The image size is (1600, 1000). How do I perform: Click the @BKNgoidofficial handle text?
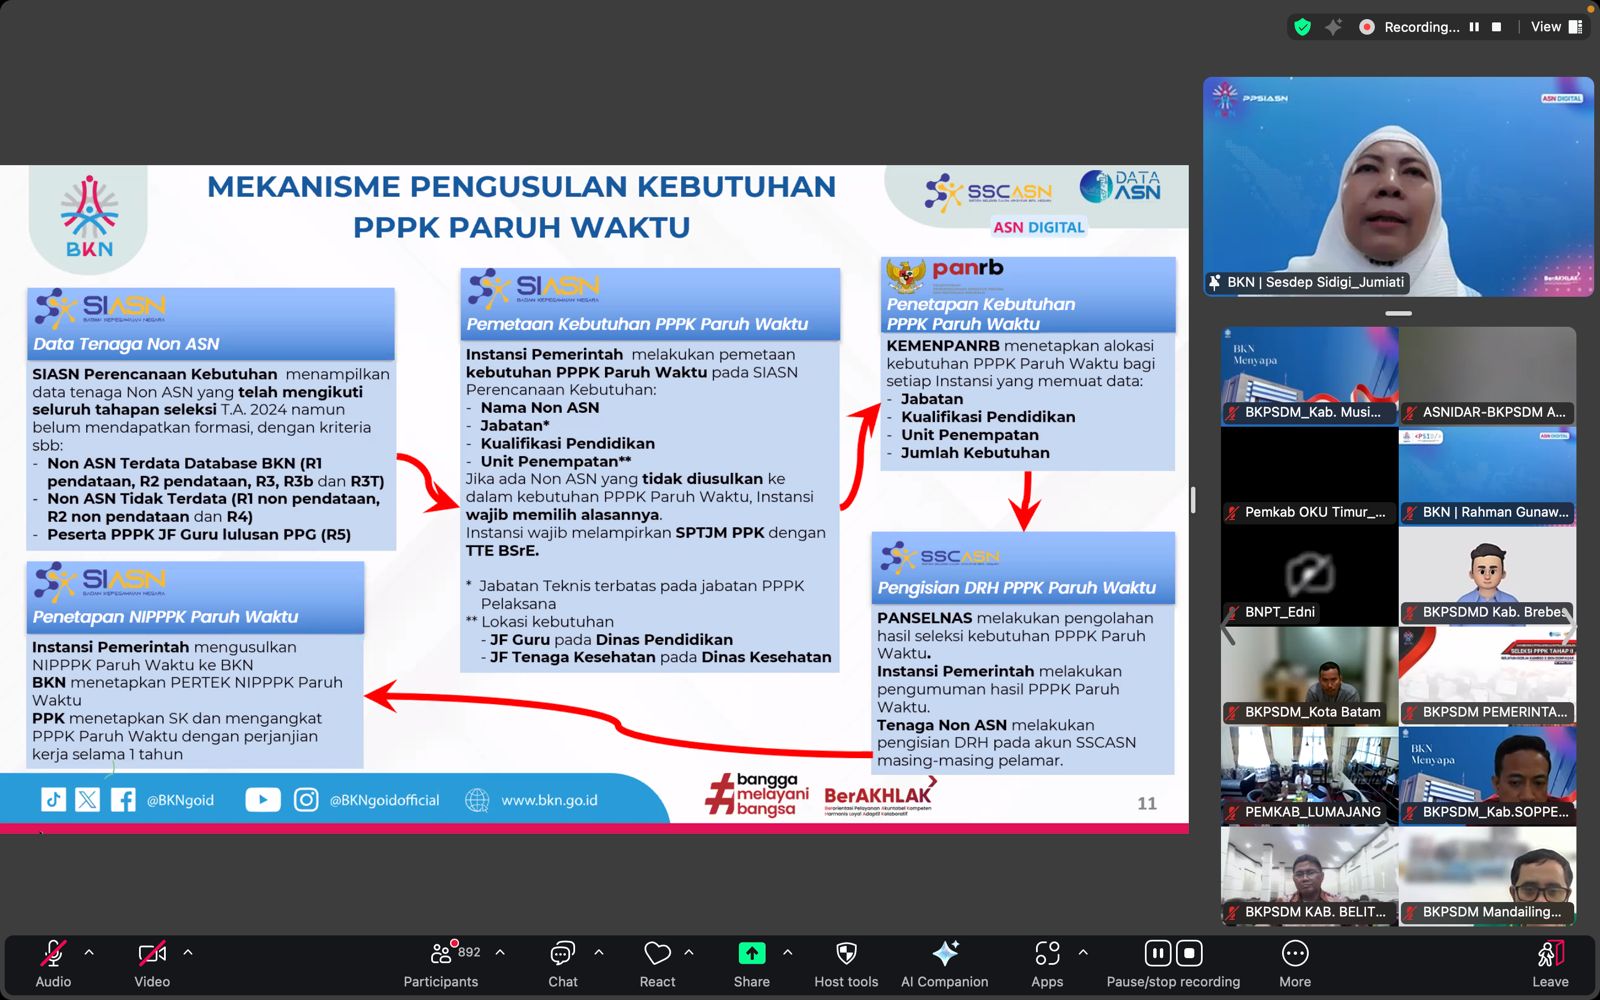click(384, 800)
